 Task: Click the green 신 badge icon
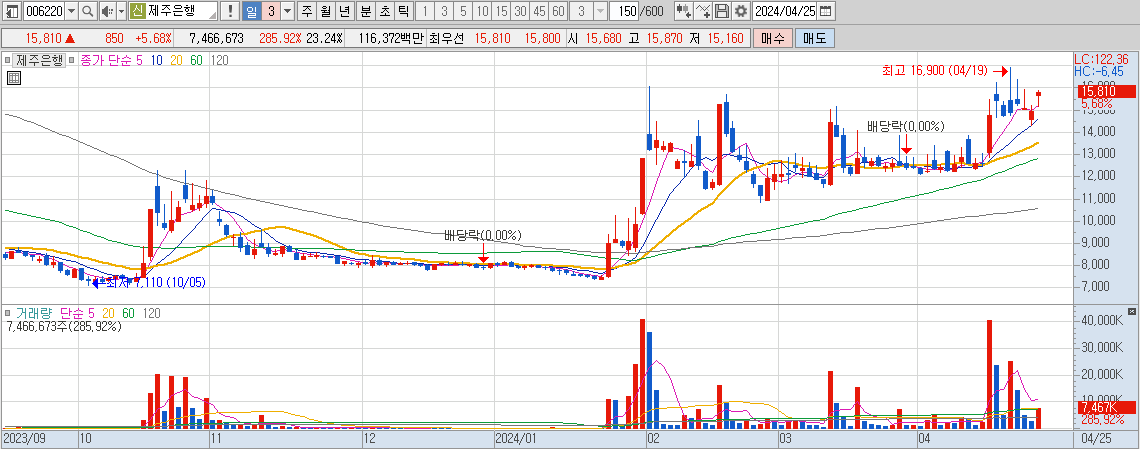[137, 11]
